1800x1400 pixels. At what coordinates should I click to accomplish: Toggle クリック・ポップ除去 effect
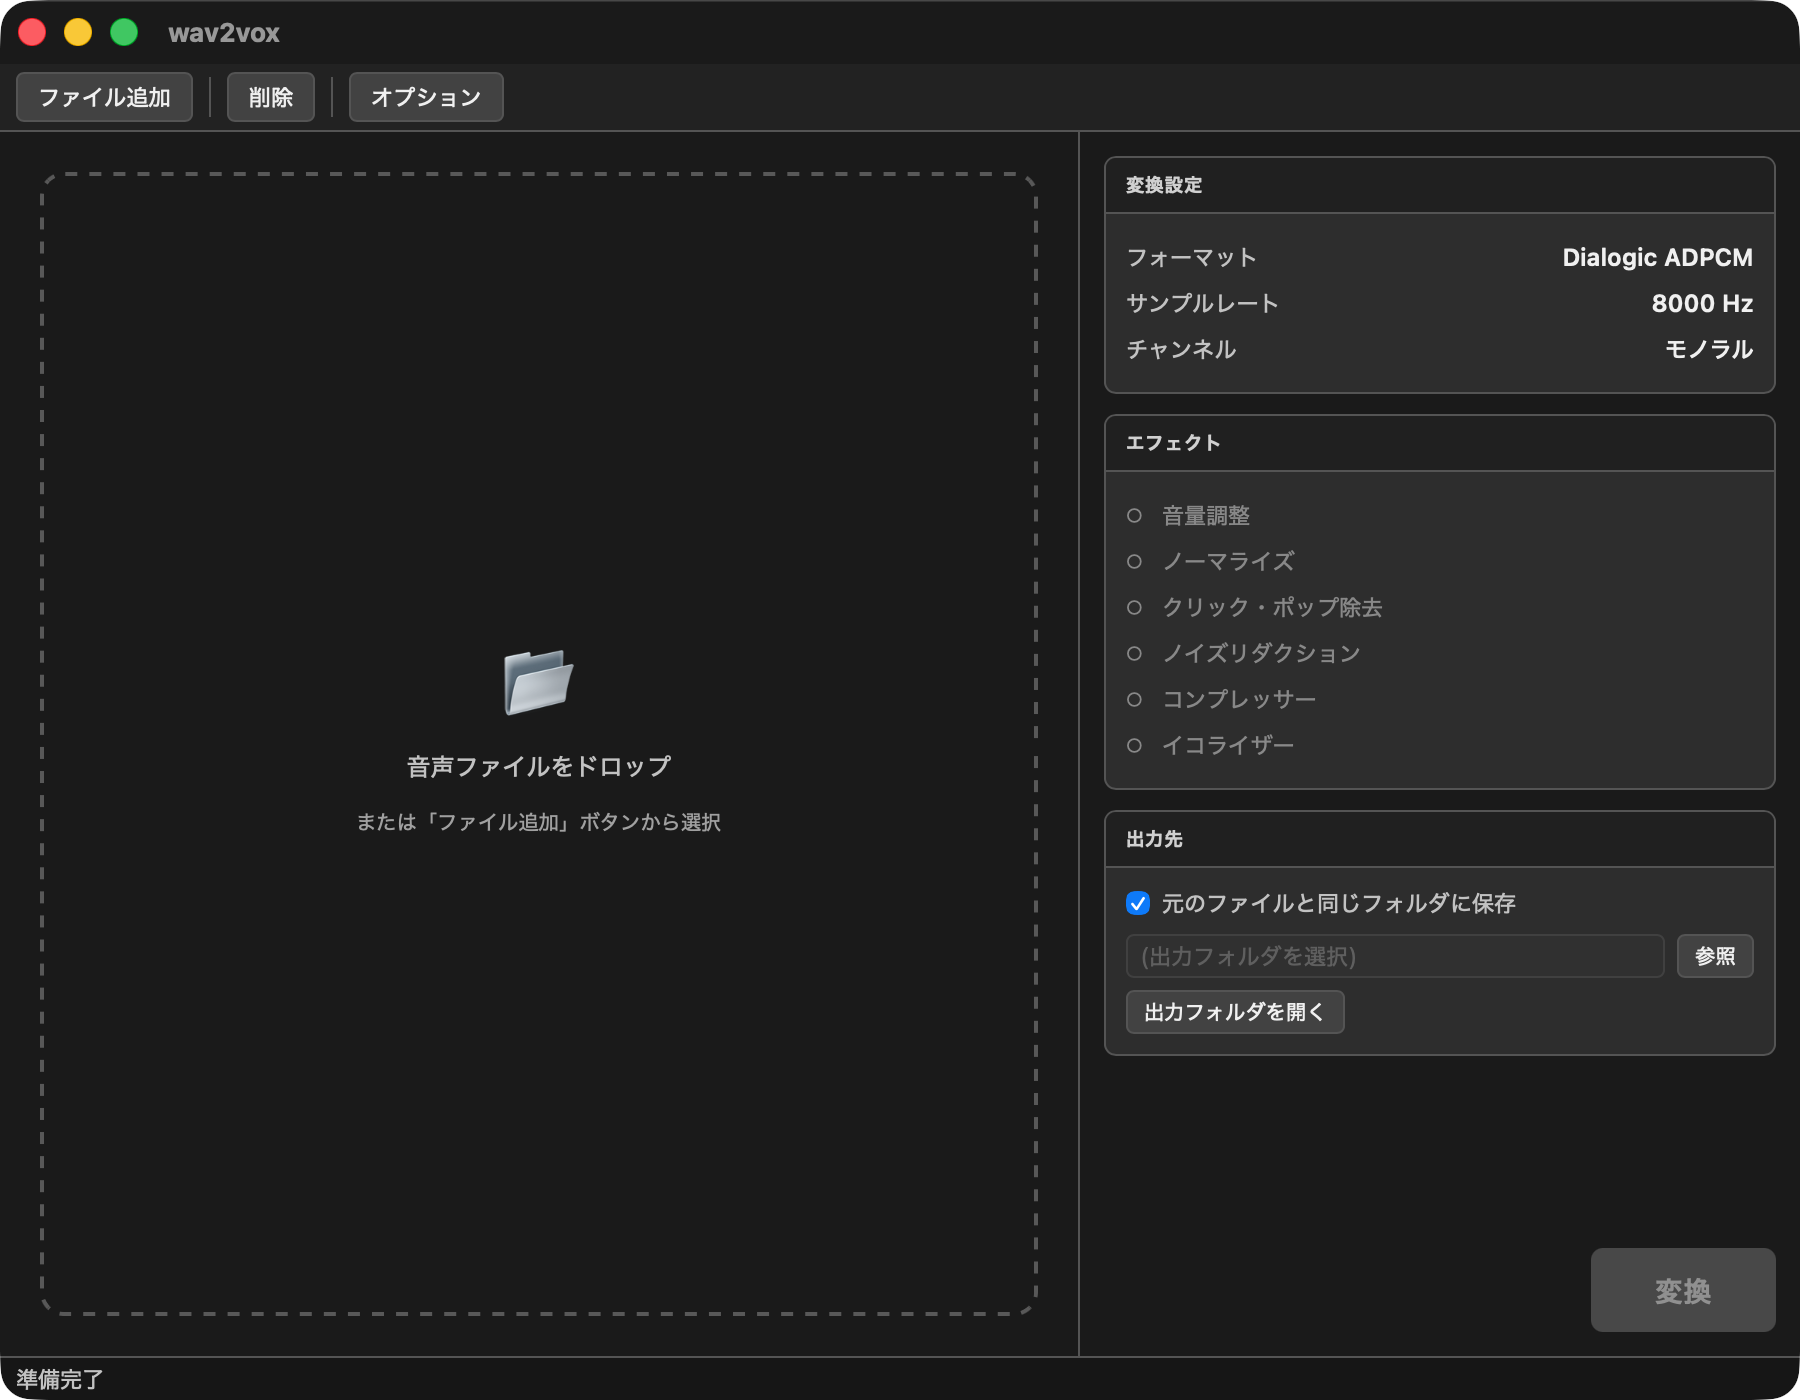click(x=1134, y=608)
